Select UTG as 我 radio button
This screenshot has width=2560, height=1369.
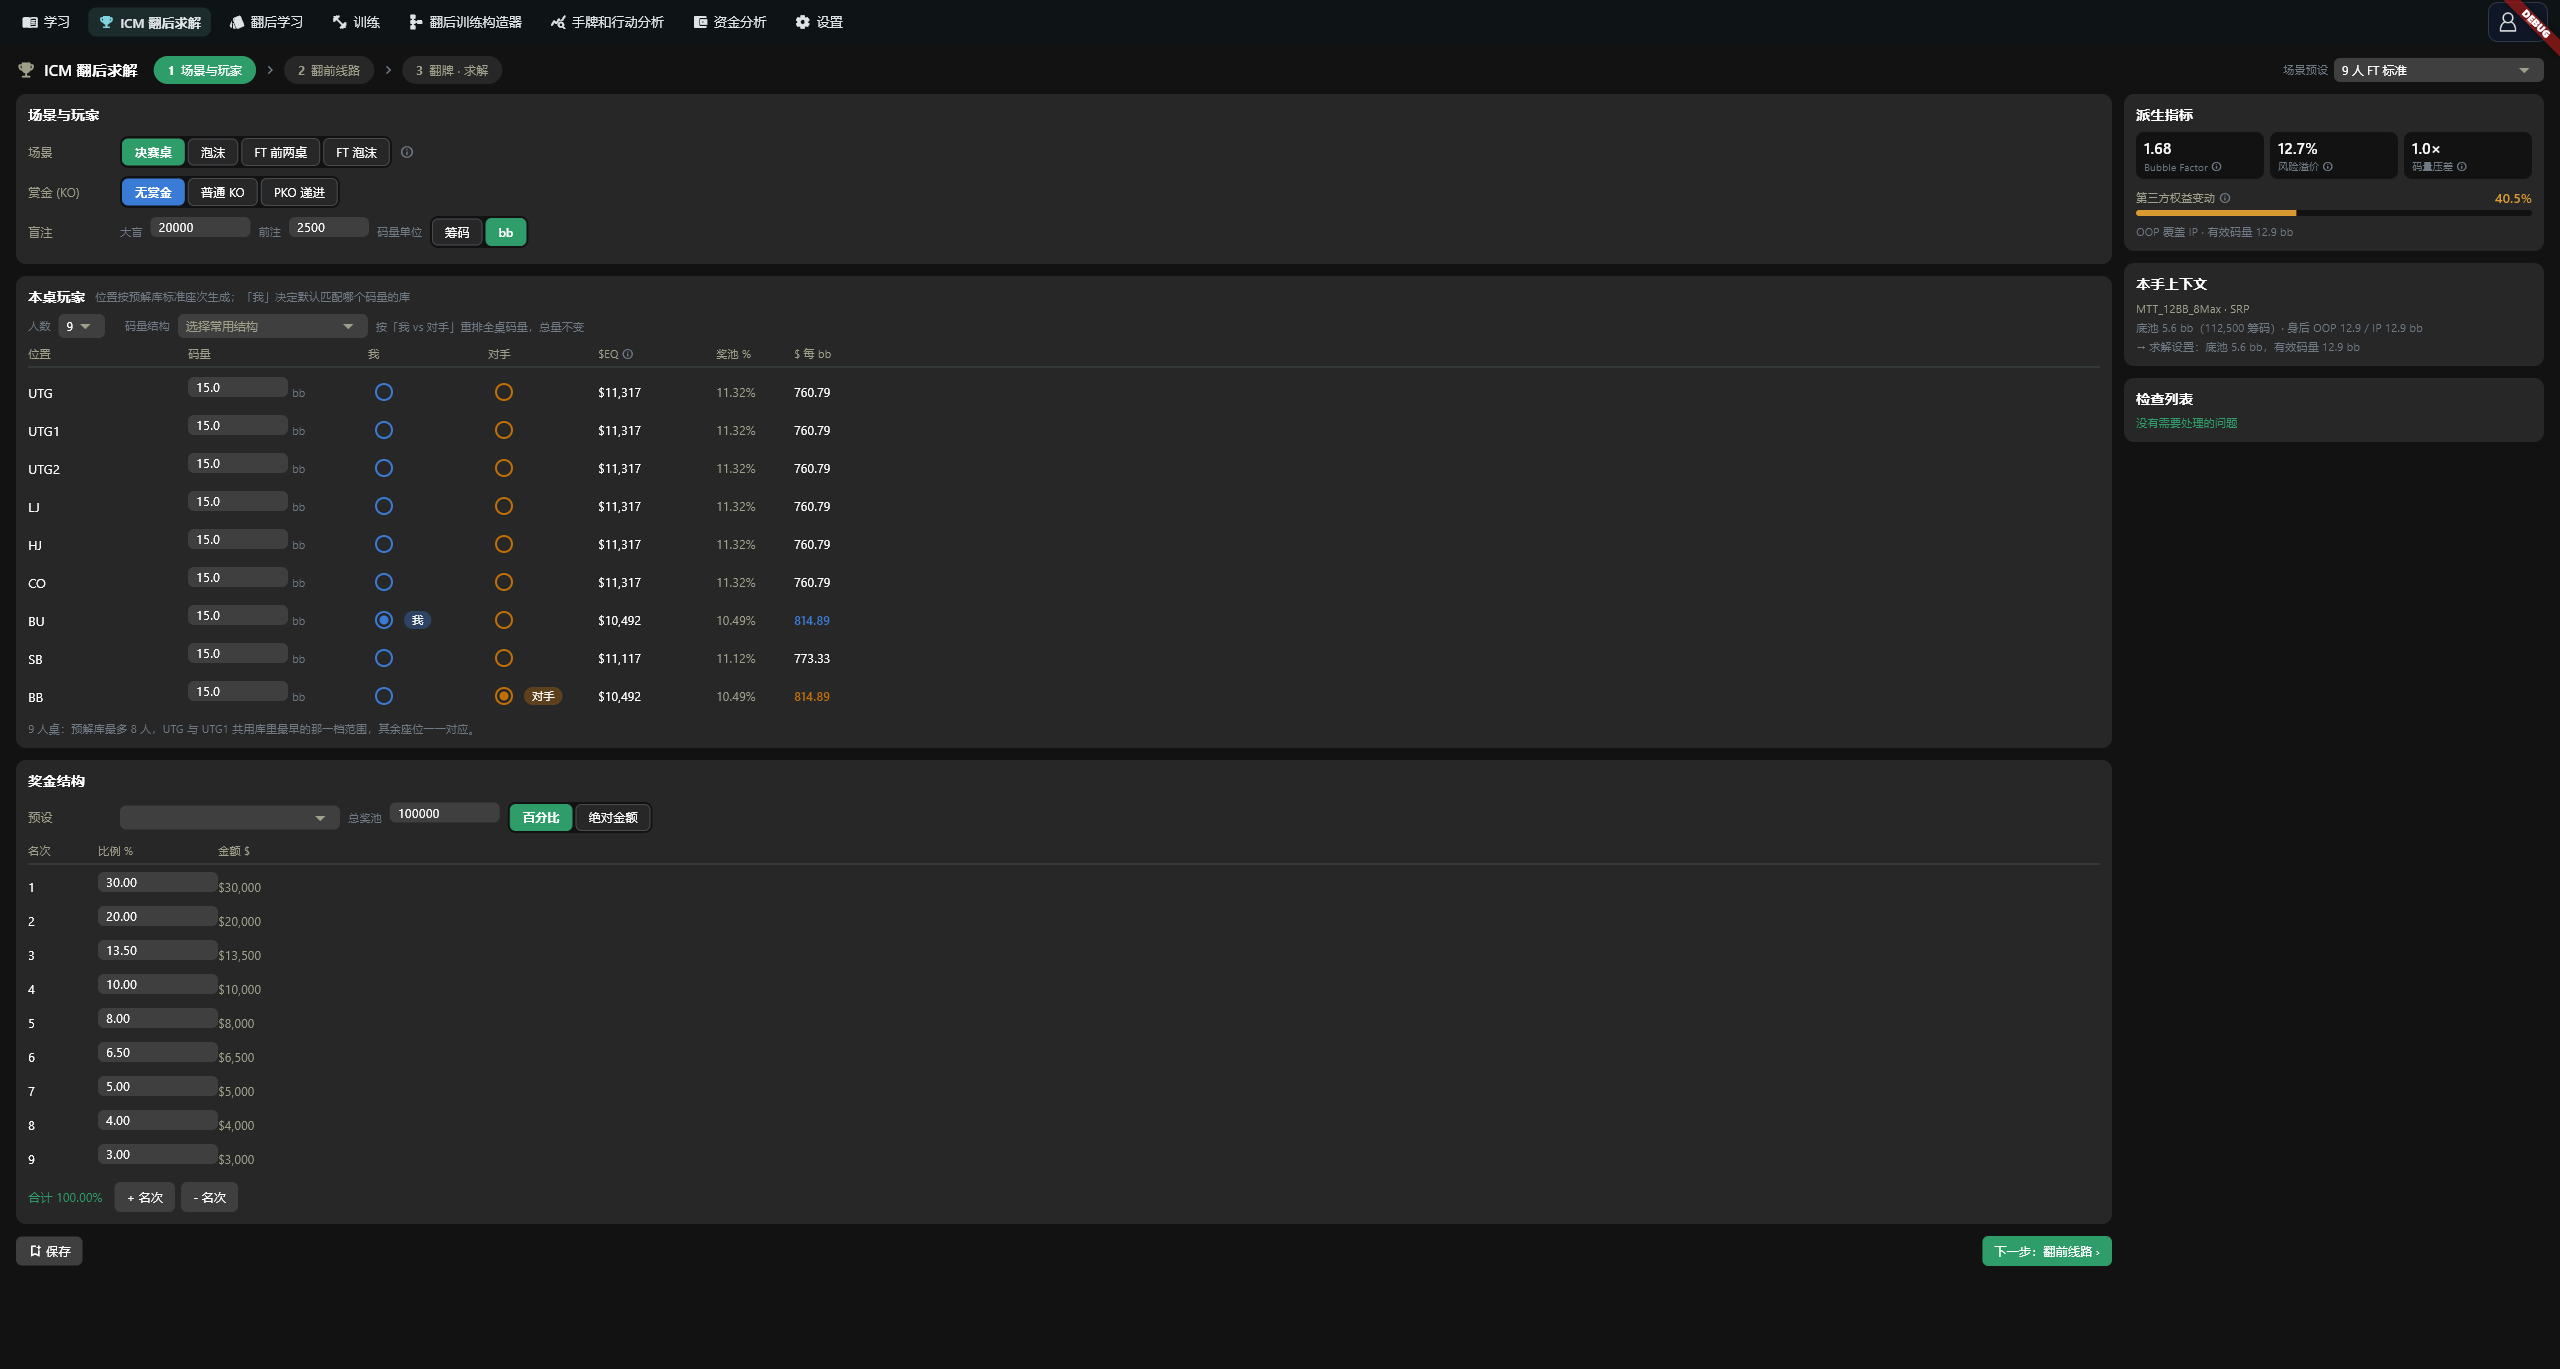click(384, 392)
